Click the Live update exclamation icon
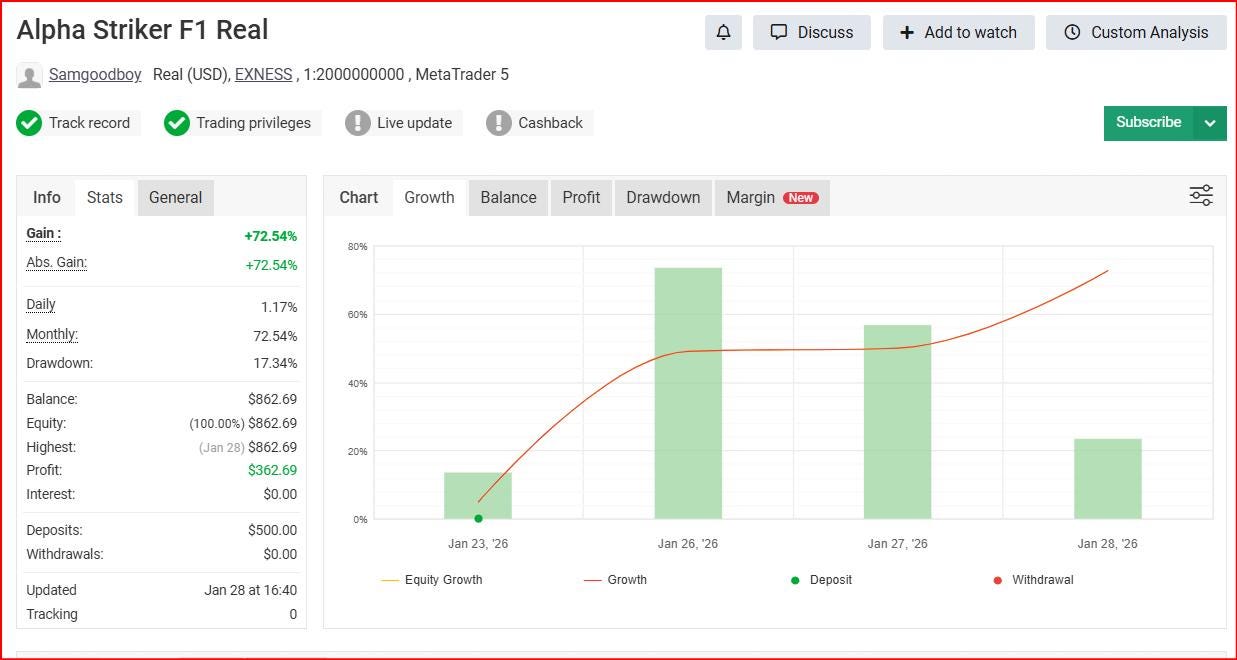Screen dimensions: 1237x660 coord(358,123)
